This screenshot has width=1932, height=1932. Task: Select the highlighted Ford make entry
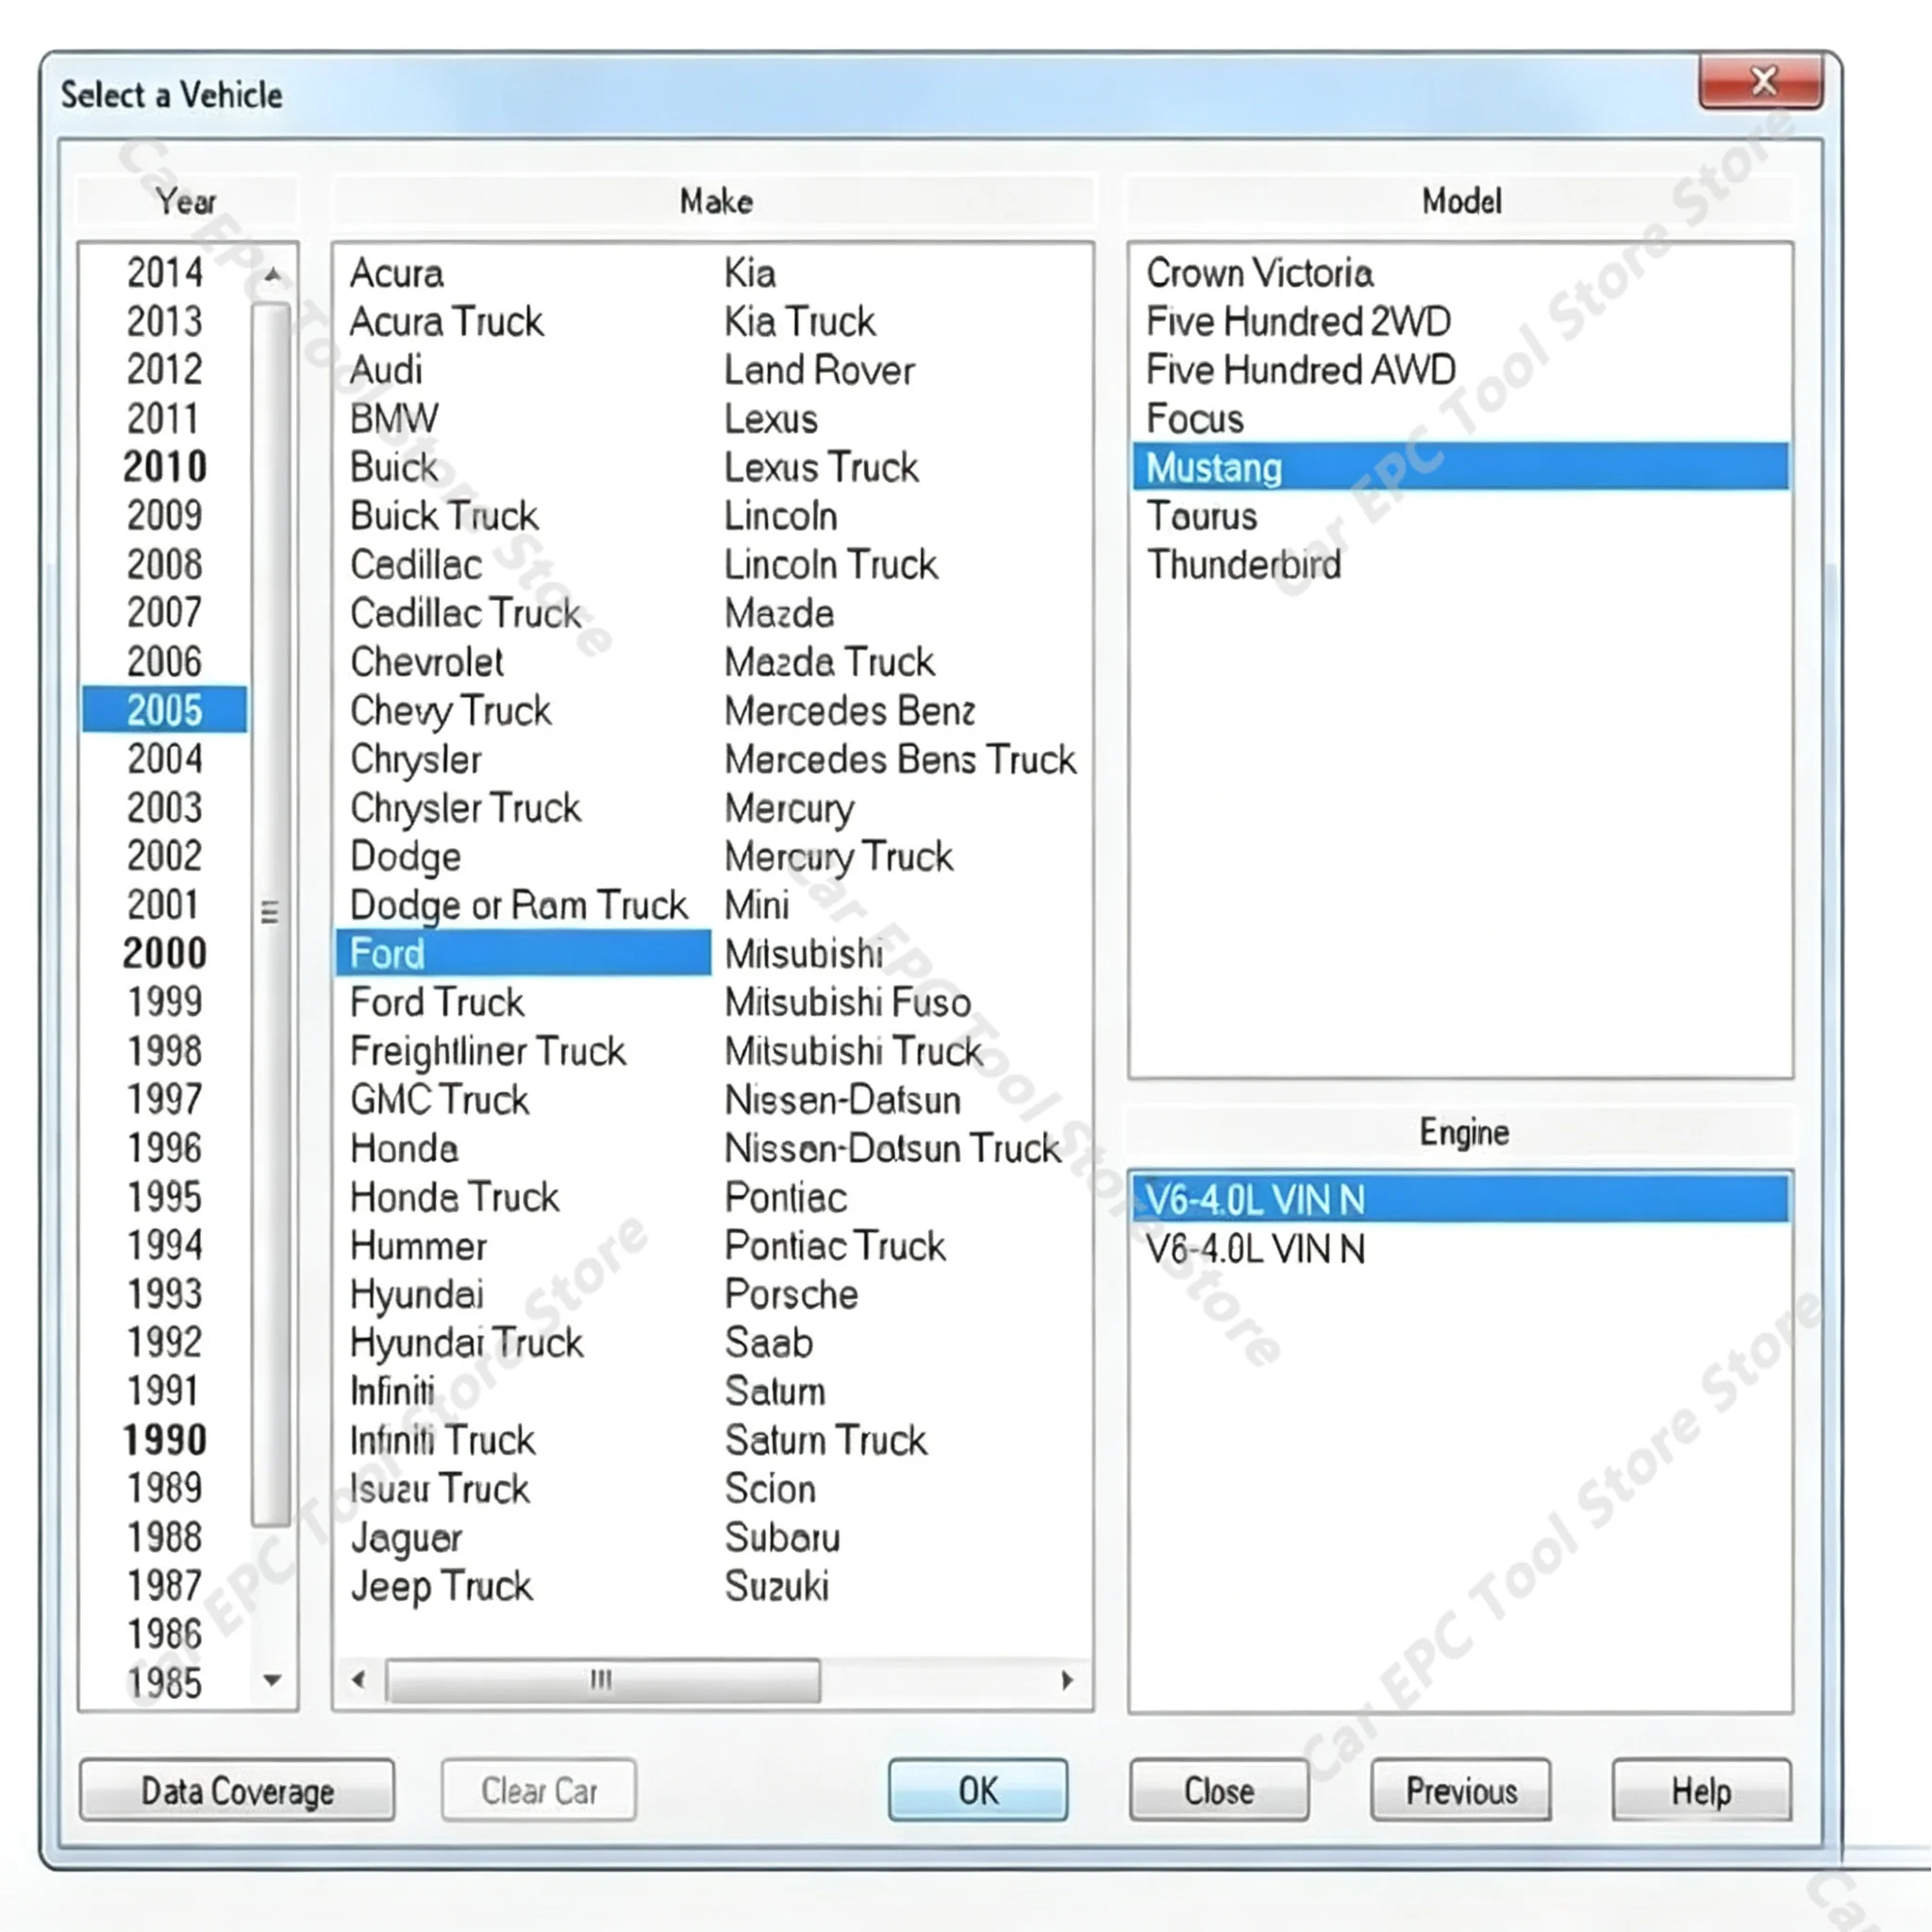524,953
